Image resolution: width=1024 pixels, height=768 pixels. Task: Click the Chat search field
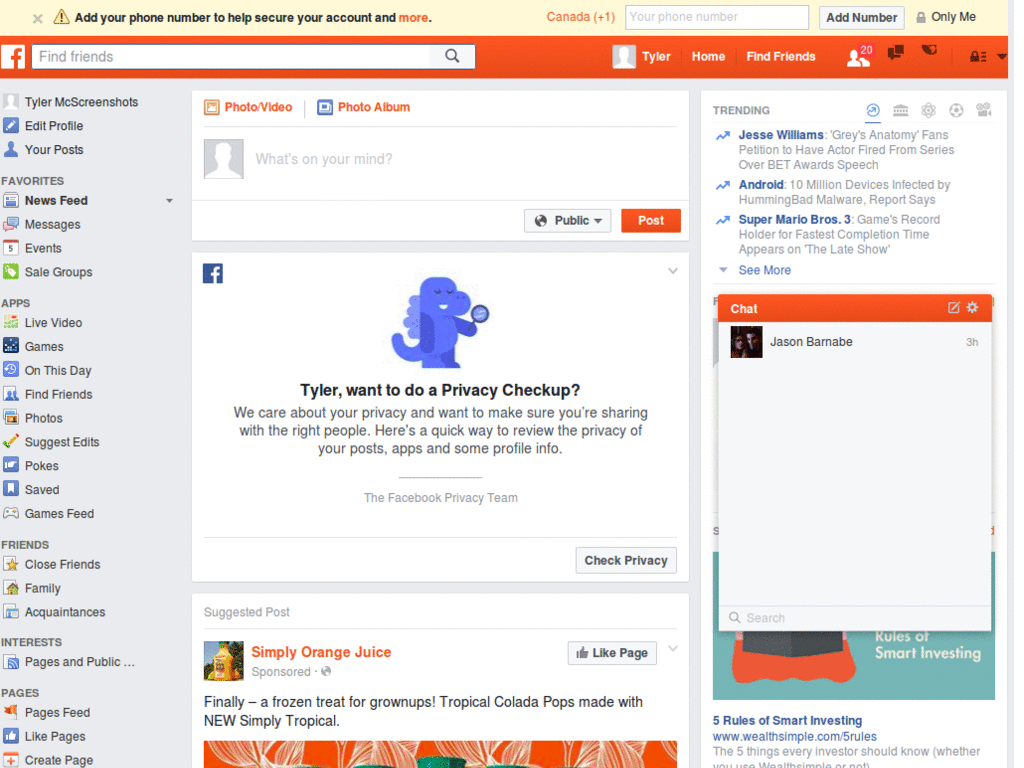pos(854,618)
